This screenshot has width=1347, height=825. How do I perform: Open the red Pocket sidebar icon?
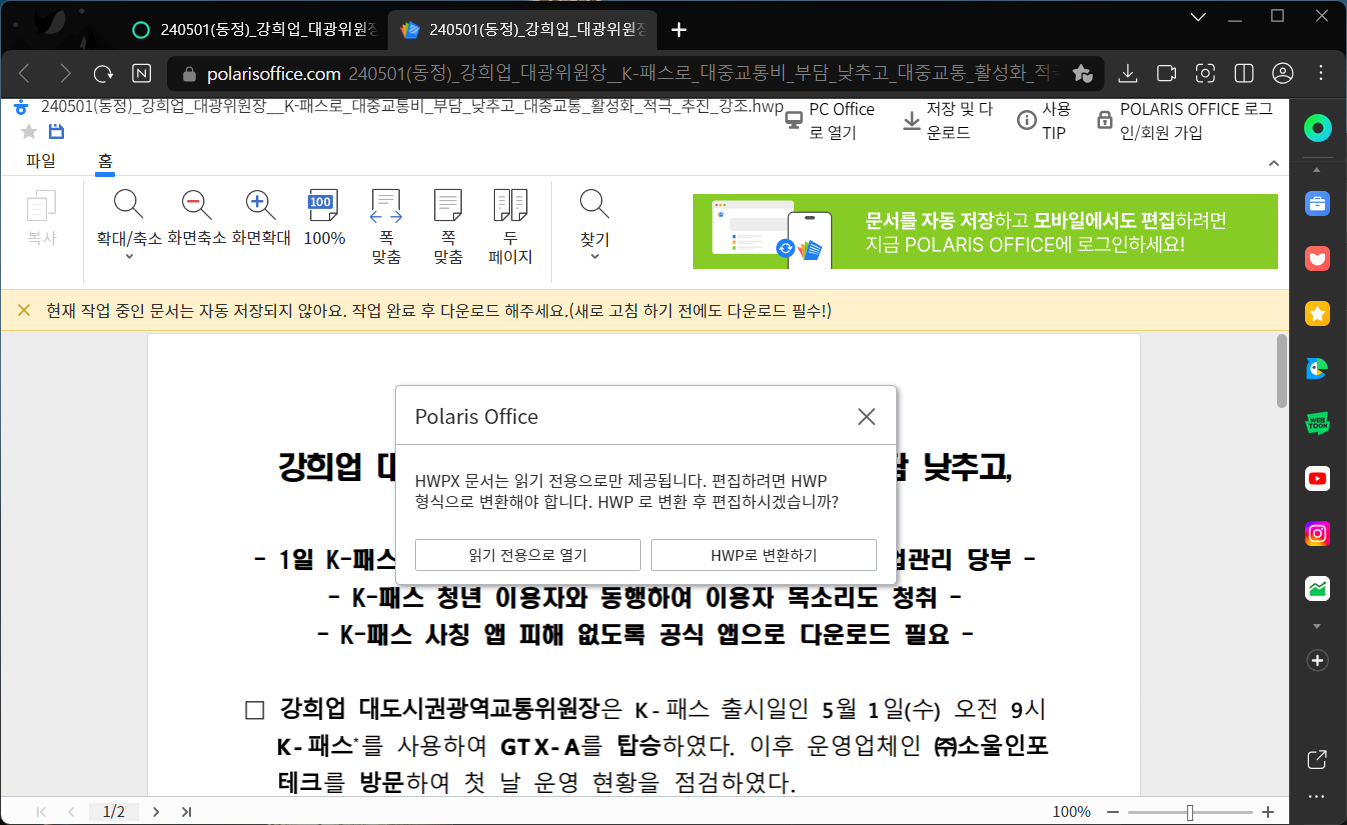(1318, 259)
